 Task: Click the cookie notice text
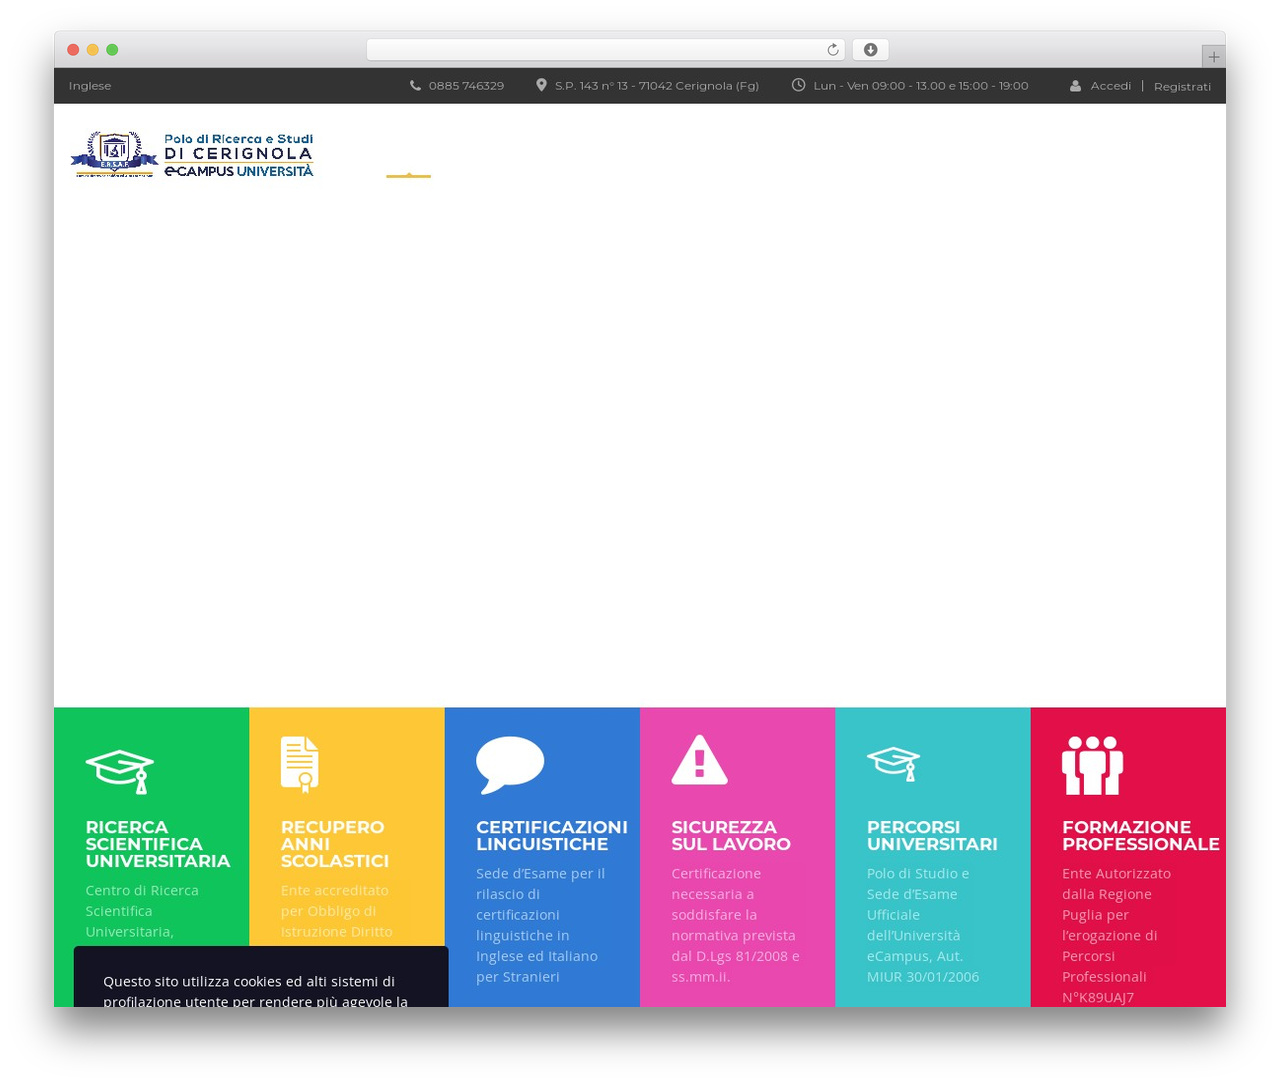tap(256, 991)
